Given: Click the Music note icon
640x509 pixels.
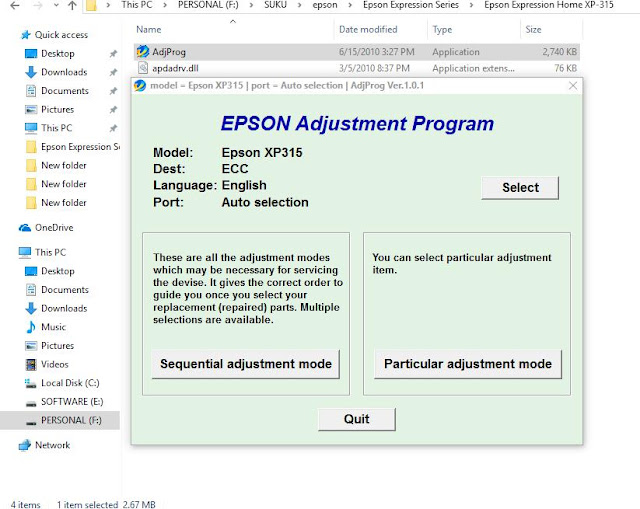Looking at the screenshot, I should (x=31, y=327).
